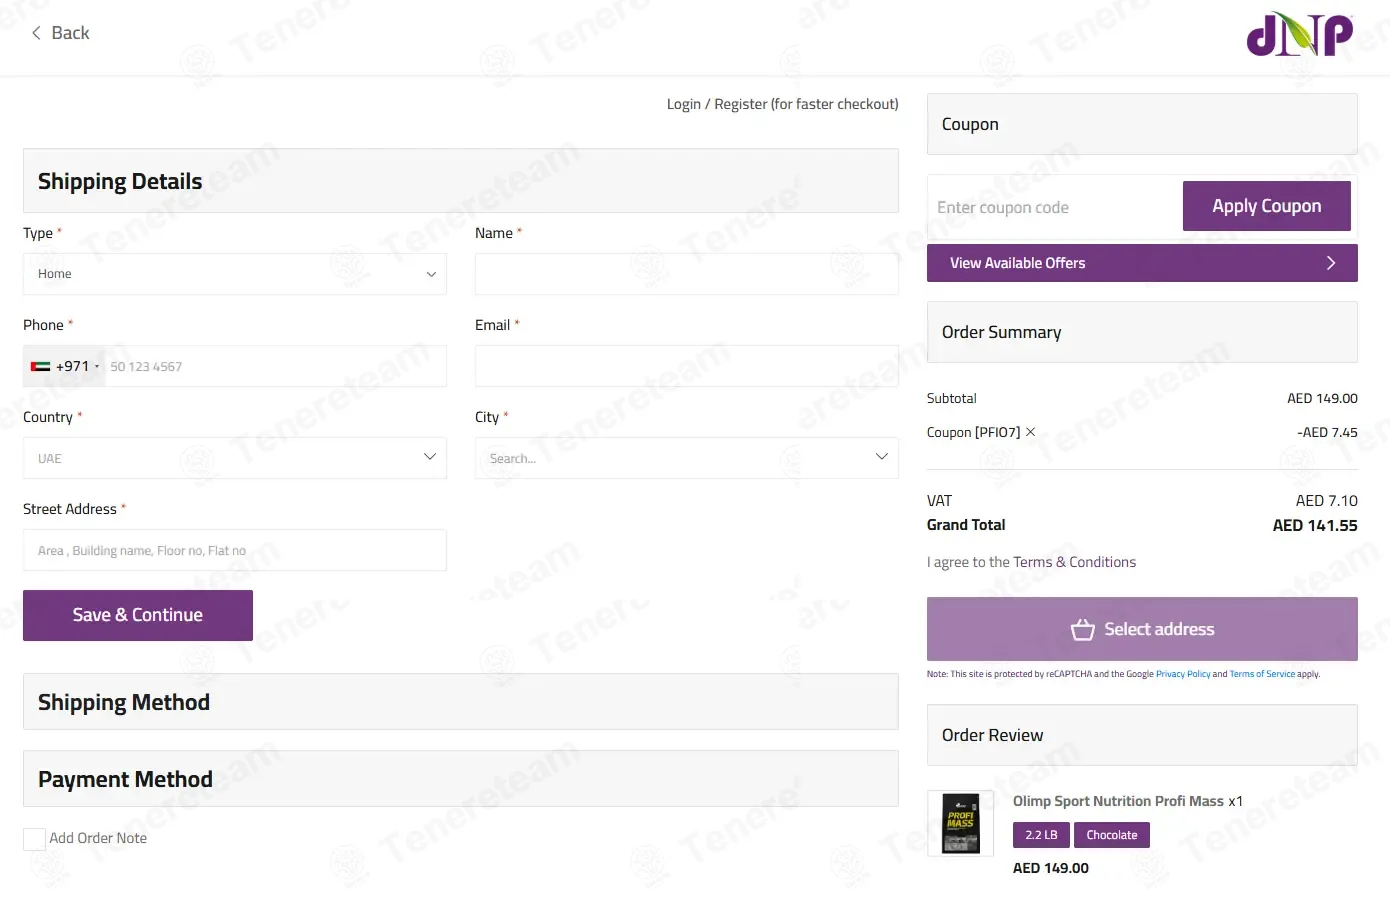Click the DNP logo
Viewport: 1390px width, 906px height.
click(1299, 35)
